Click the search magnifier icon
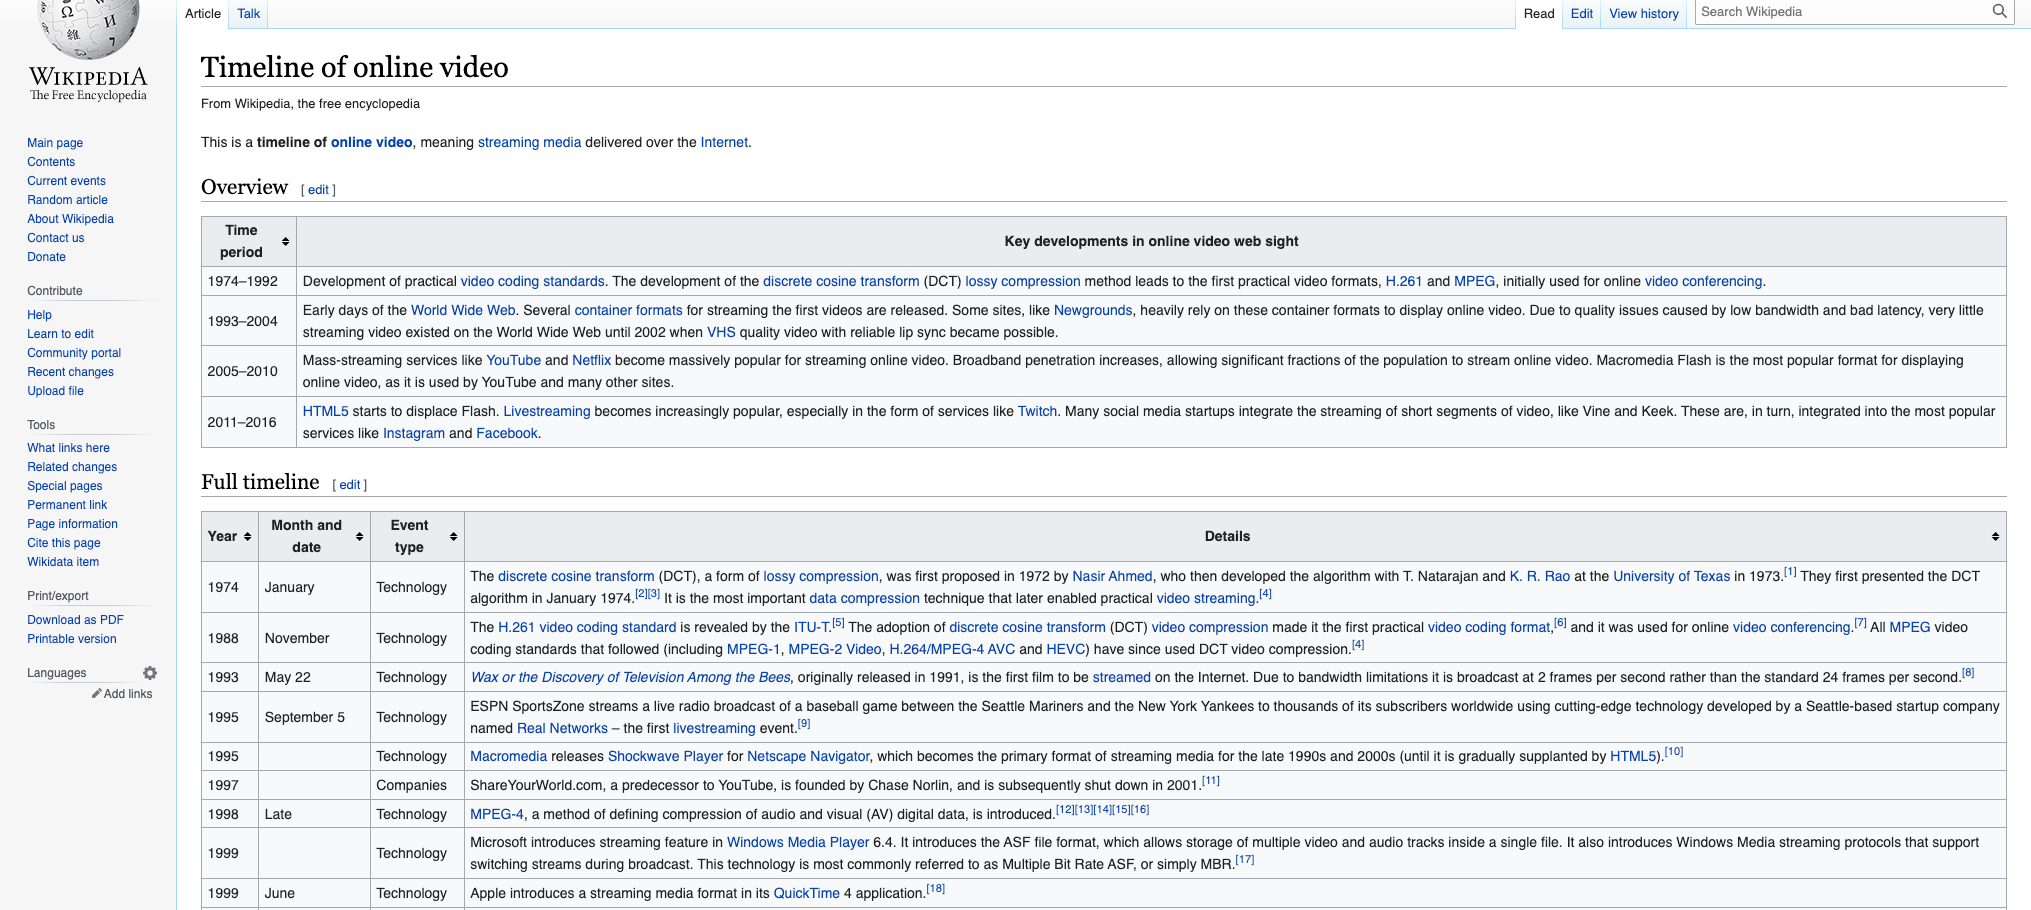 (1999, 11)
